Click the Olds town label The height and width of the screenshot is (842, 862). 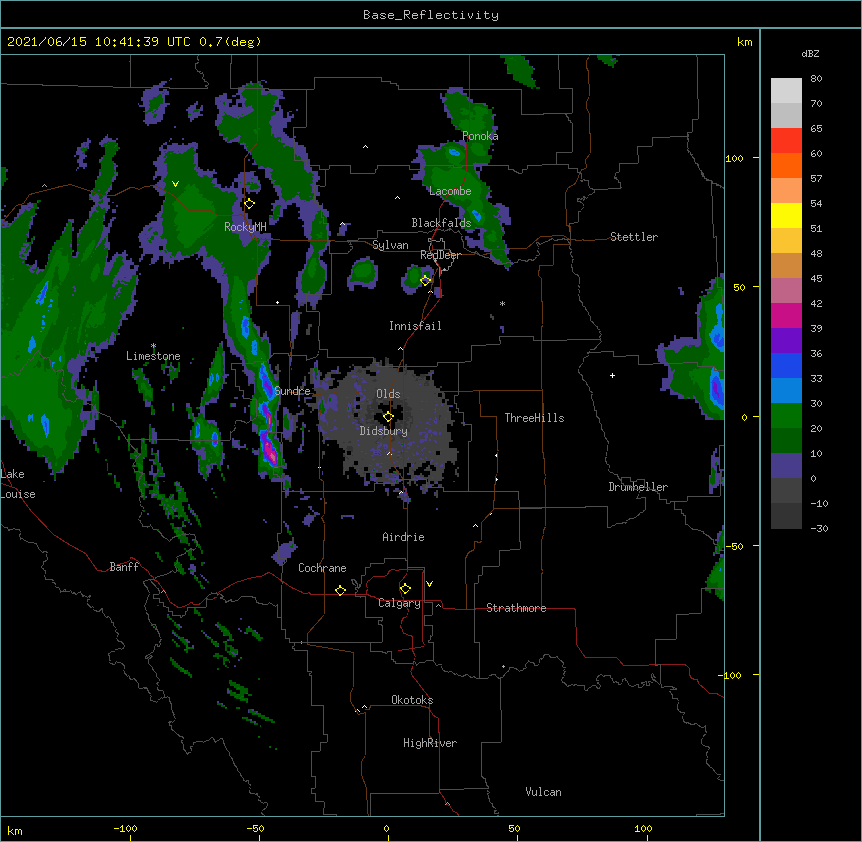click(388, 394)
